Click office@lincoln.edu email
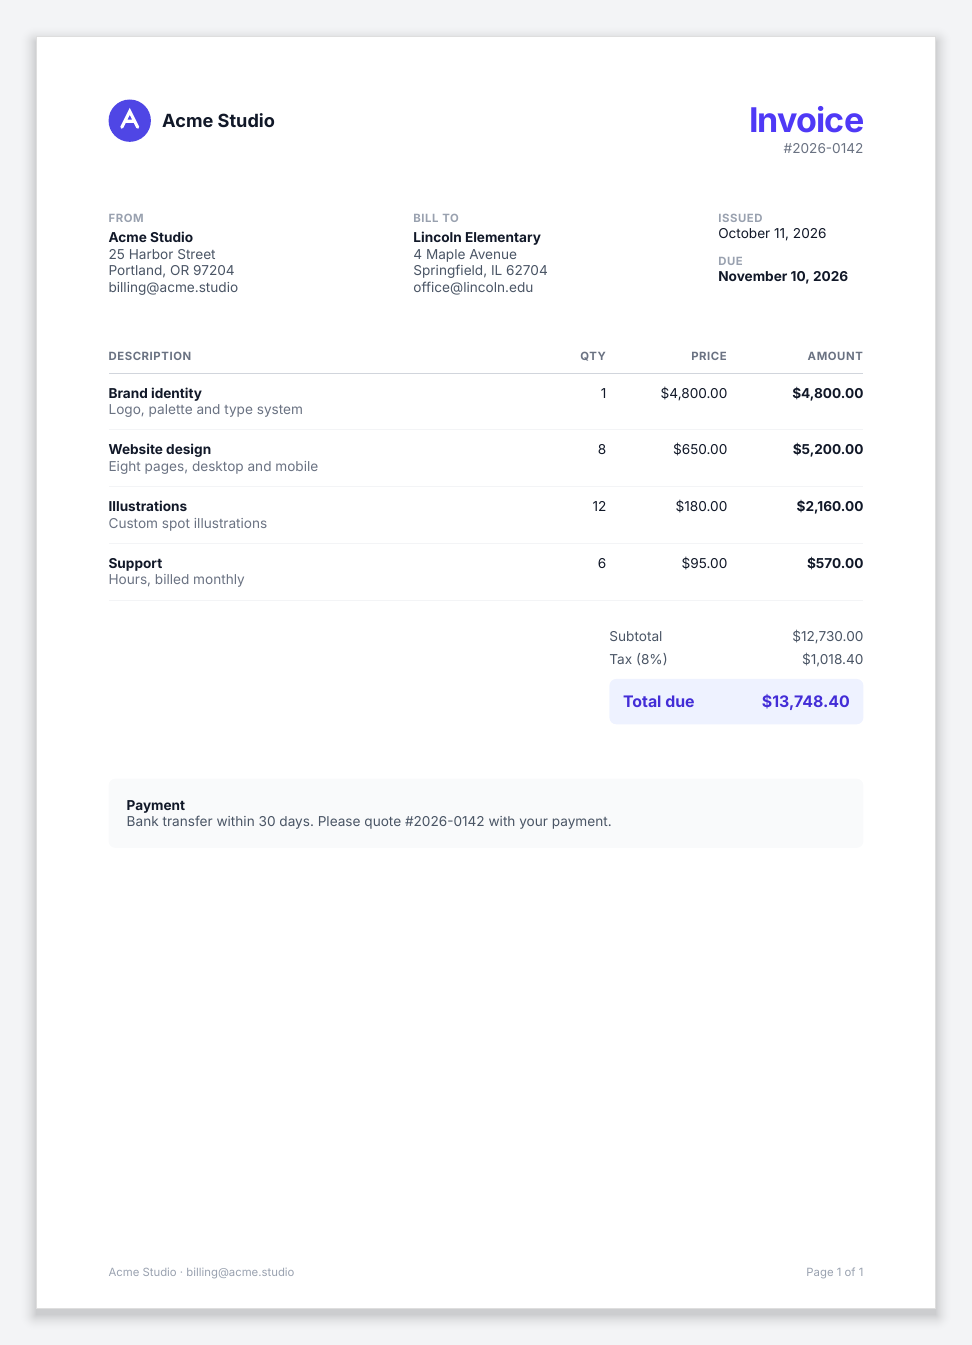The width and height of the screenshot is (972, 1345). pos(473,287)
